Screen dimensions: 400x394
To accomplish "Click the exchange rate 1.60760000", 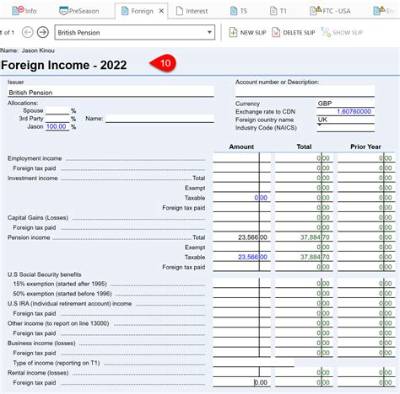I will 346,111.
